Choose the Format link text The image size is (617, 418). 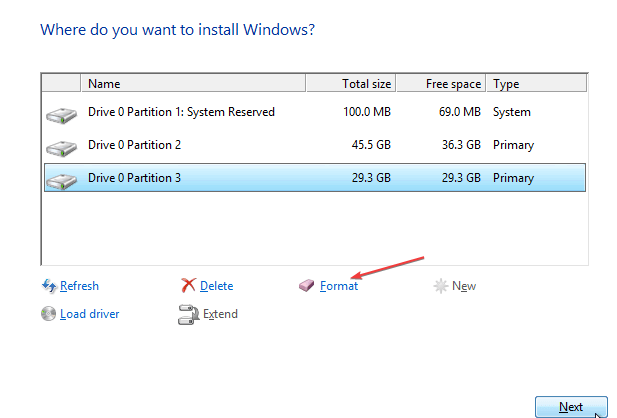coord(339,286)
